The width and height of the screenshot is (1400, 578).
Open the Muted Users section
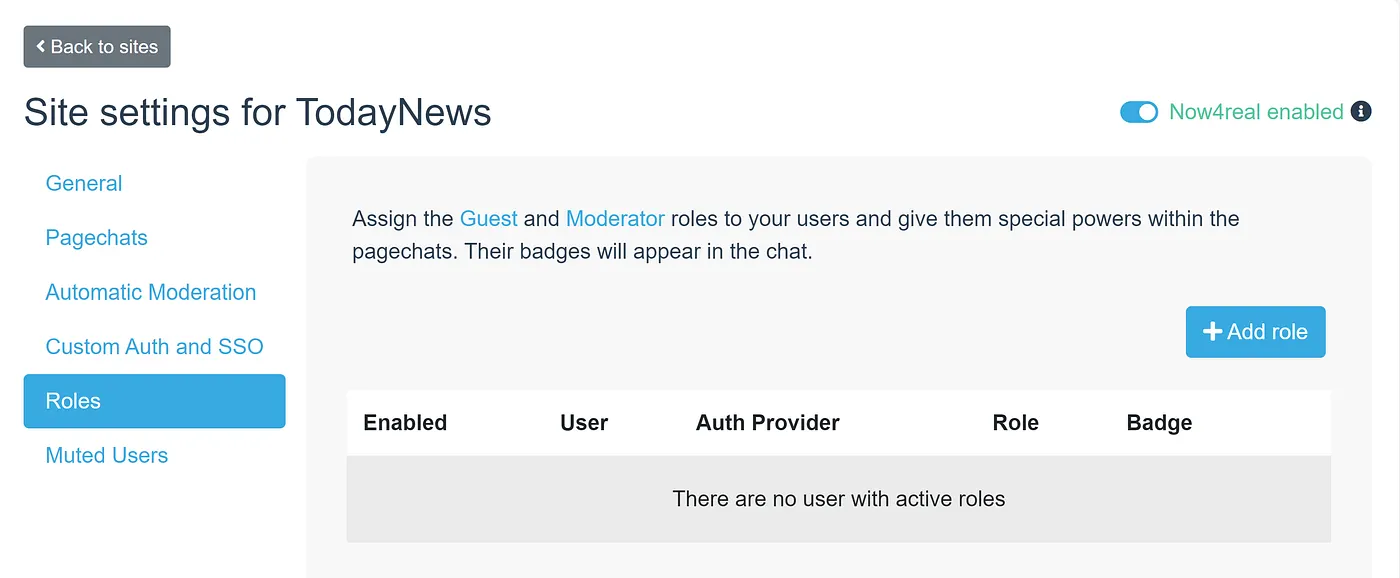[x=107, y=455]
